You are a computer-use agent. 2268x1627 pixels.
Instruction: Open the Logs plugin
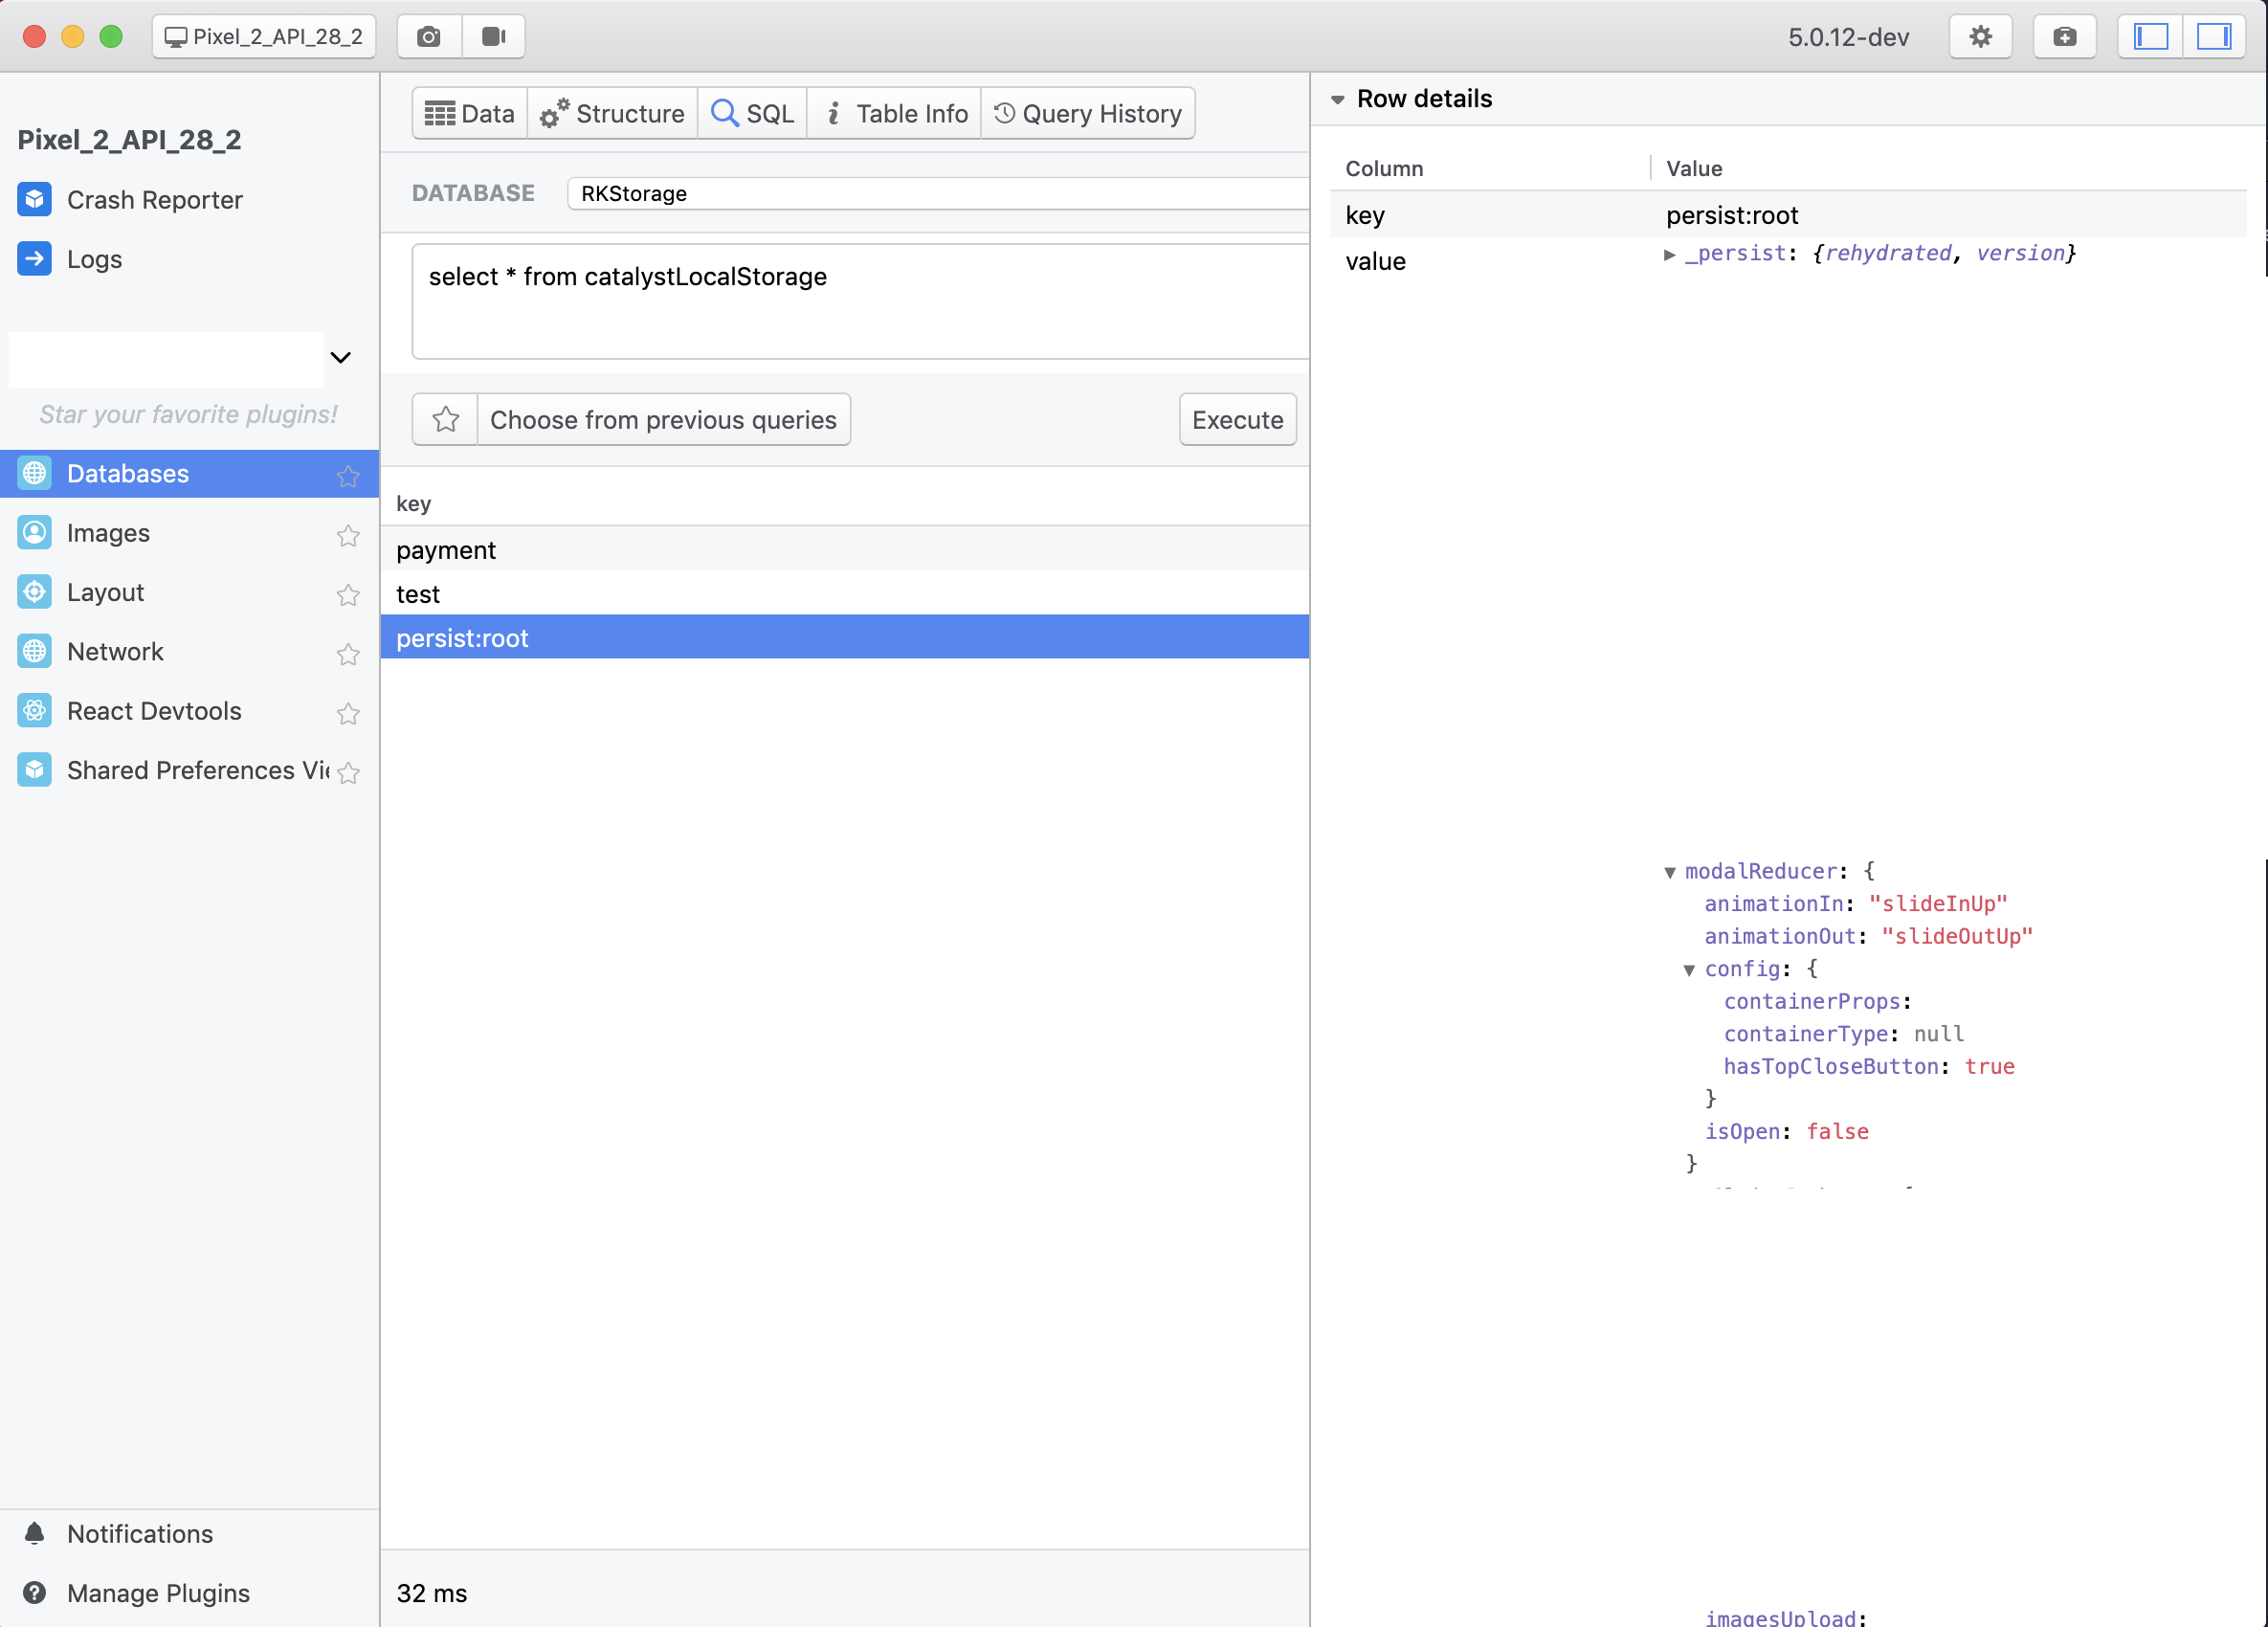[94, 259]
